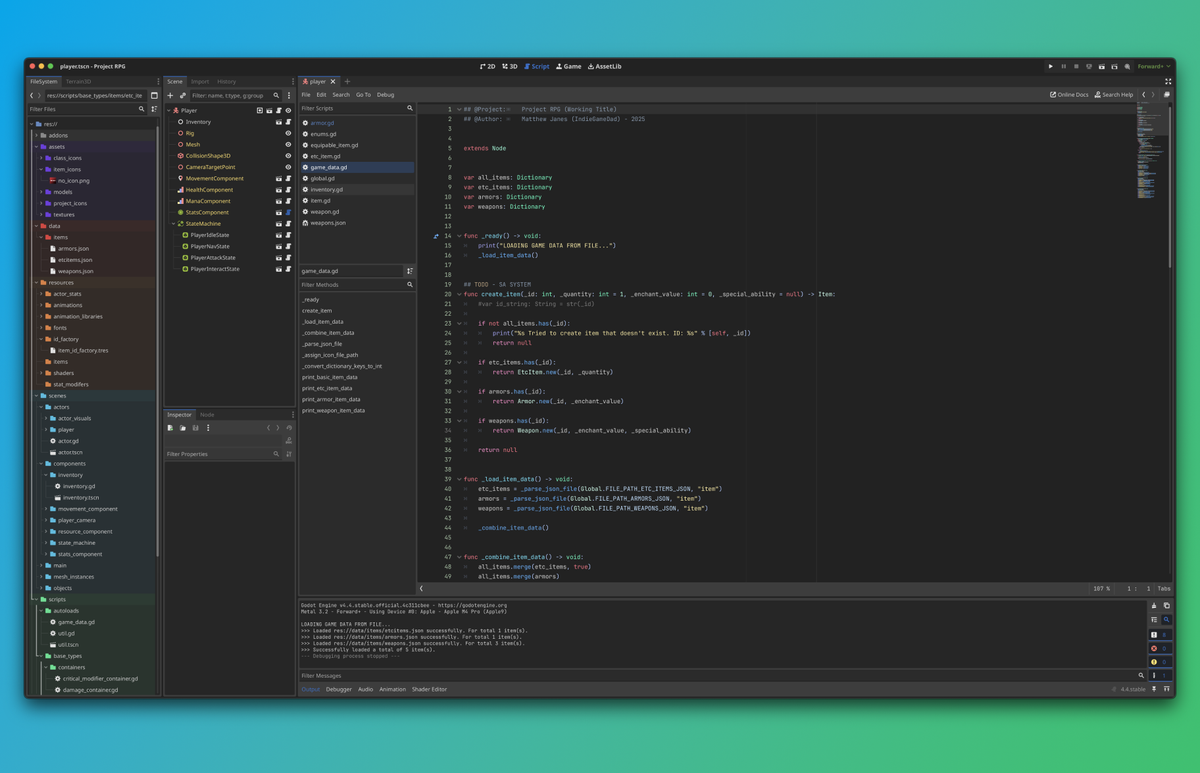Toggle the output search bar icon
The height and width of the screenshot is (773, 1200).
click(1167, 620)
